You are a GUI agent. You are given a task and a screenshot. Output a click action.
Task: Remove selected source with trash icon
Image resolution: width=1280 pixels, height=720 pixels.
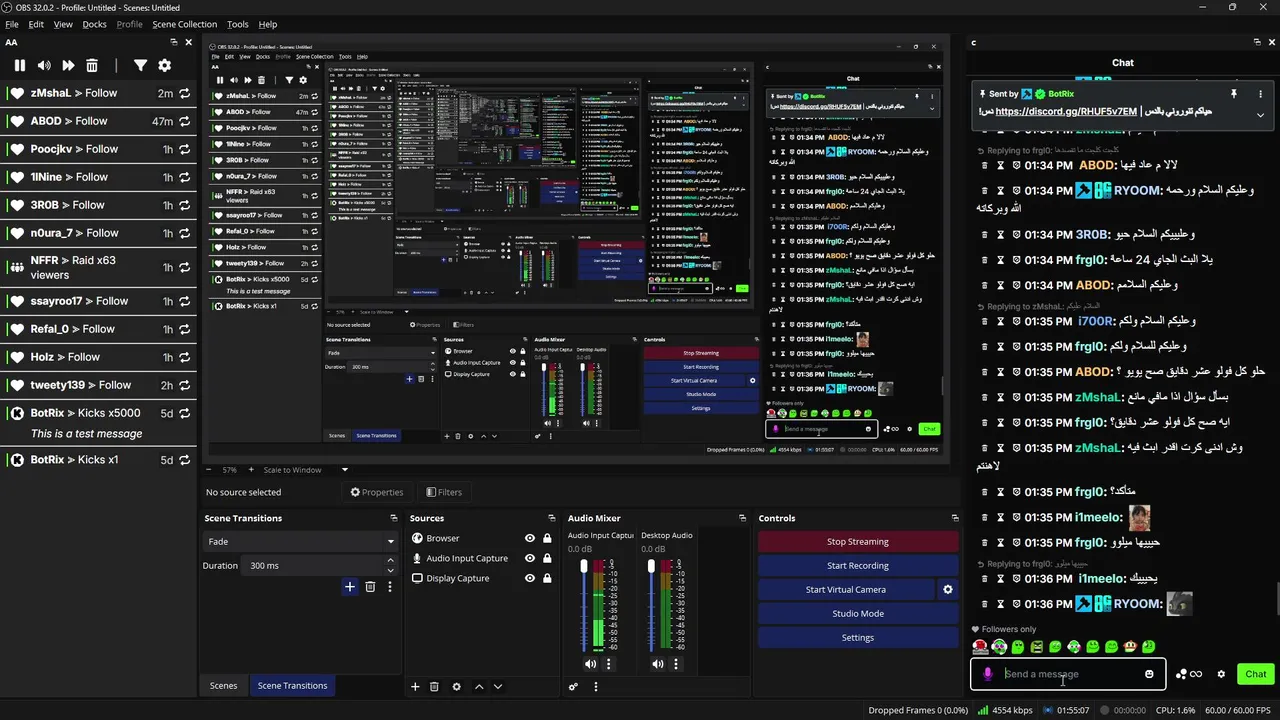tap(434, 687)
